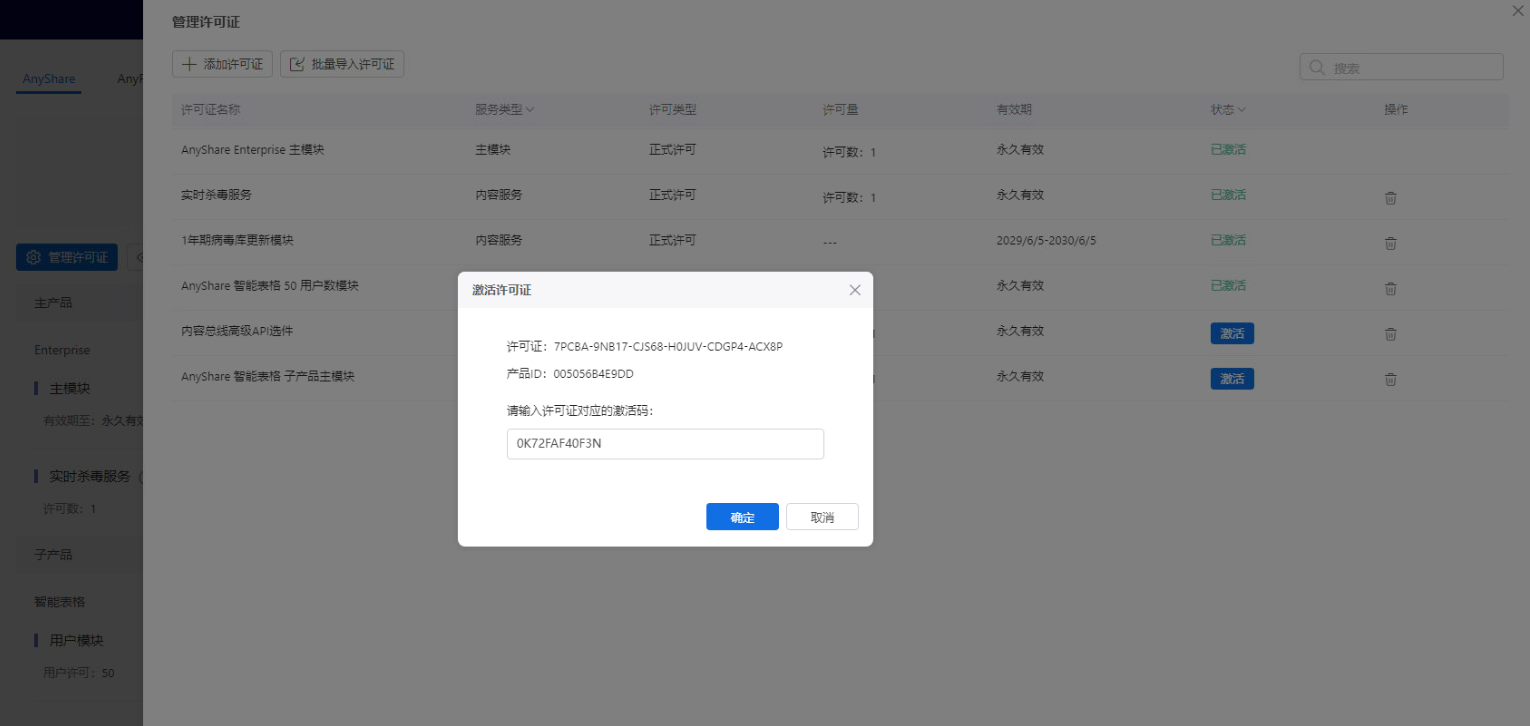The height and width of the screenshot is (726, 1530).
Task: Click 主产品 section in background page
Action: (x=53, y=302)
